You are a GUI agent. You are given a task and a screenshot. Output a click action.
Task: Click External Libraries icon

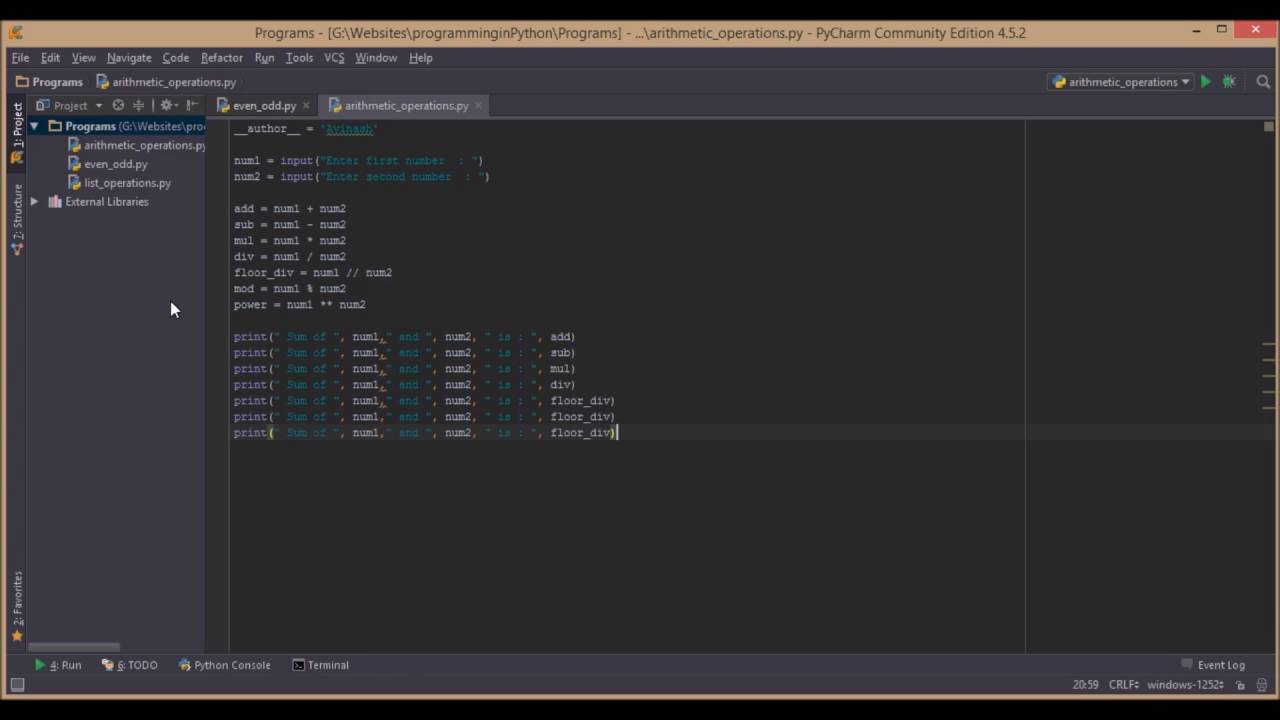pos(55,202)
